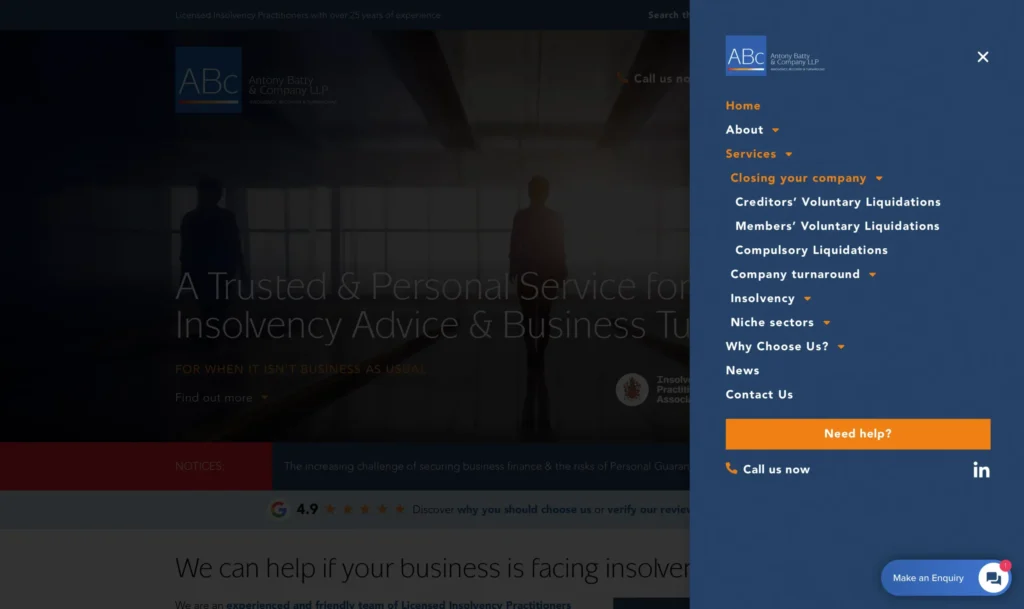Collapse the Closing your company arrow

[x=879, y=179]
